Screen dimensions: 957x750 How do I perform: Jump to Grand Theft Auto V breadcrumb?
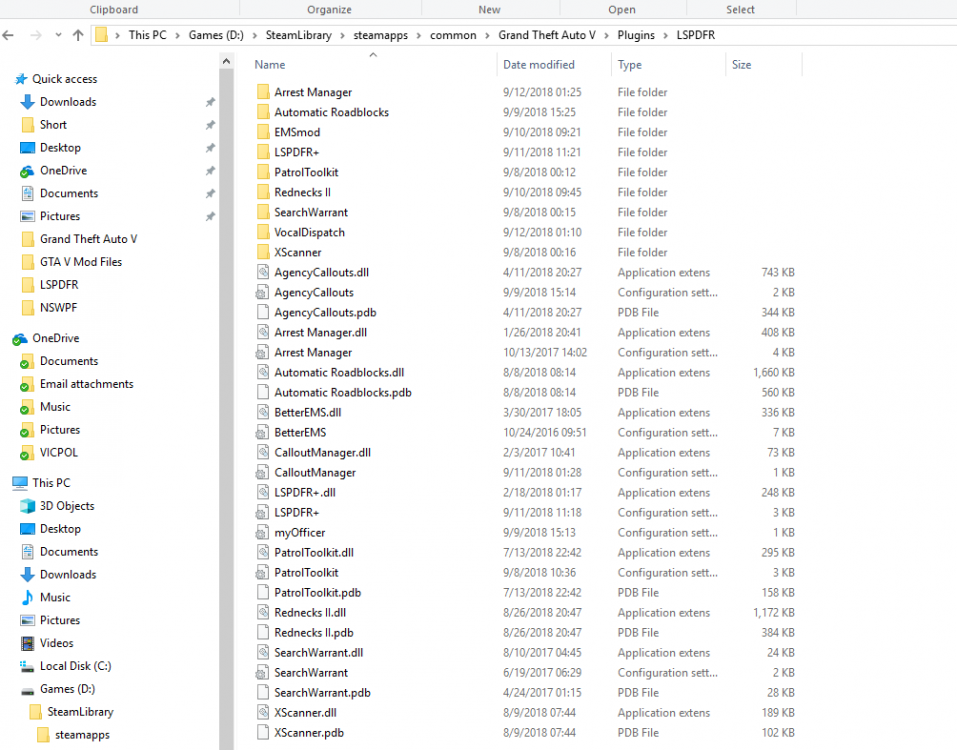547,35
